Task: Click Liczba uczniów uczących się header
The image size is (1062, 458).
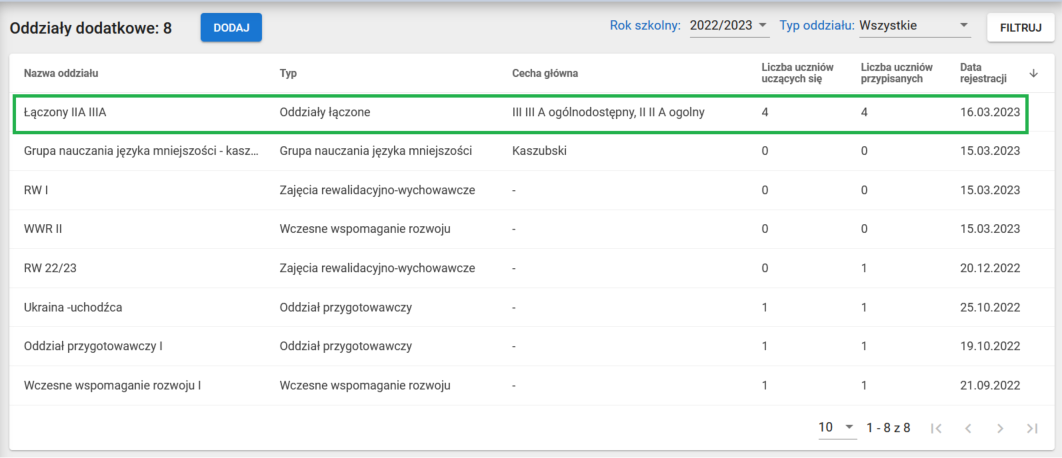Action: pos(793,73)
